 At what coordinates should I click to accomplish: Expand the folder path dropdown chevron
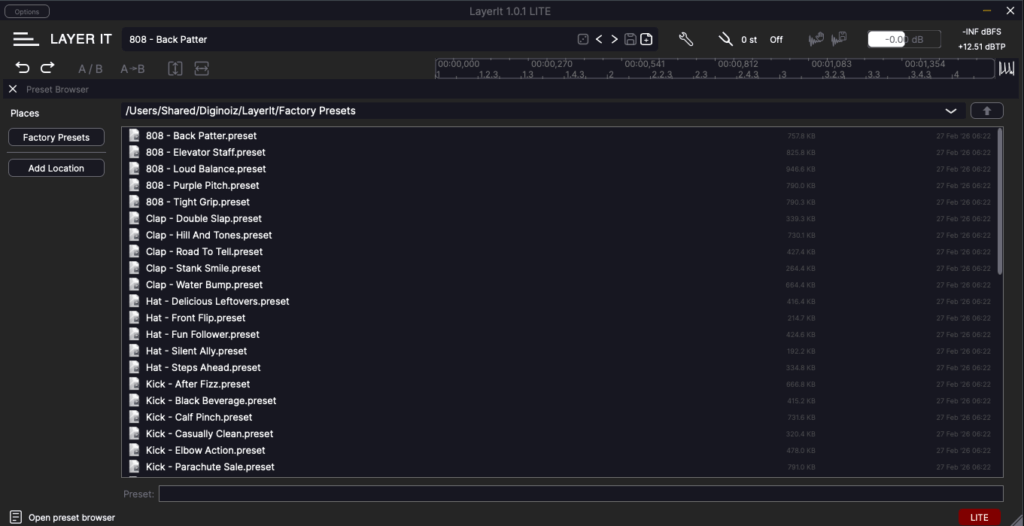tap(950, 111)
